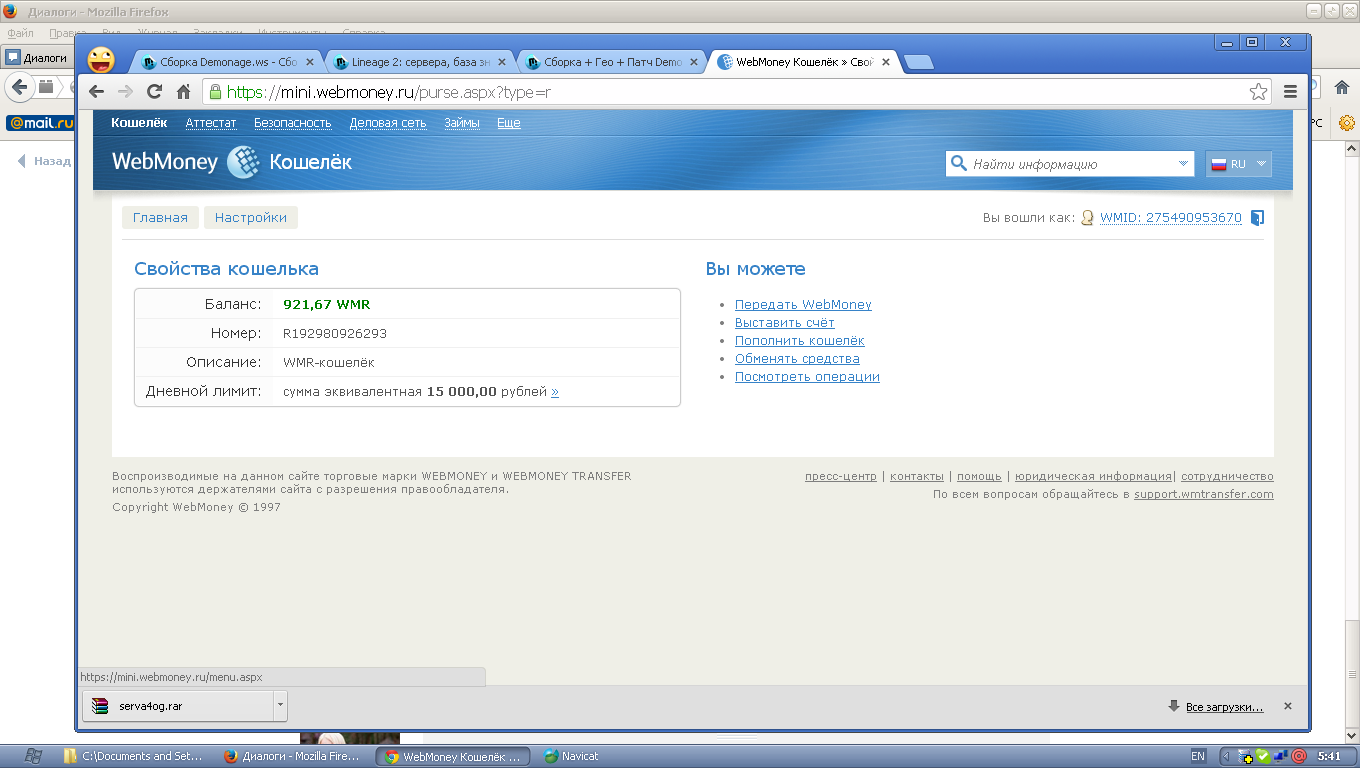Click Передать WebMoney link
This screenshot has width=1360, height=768.
[803, 305]
